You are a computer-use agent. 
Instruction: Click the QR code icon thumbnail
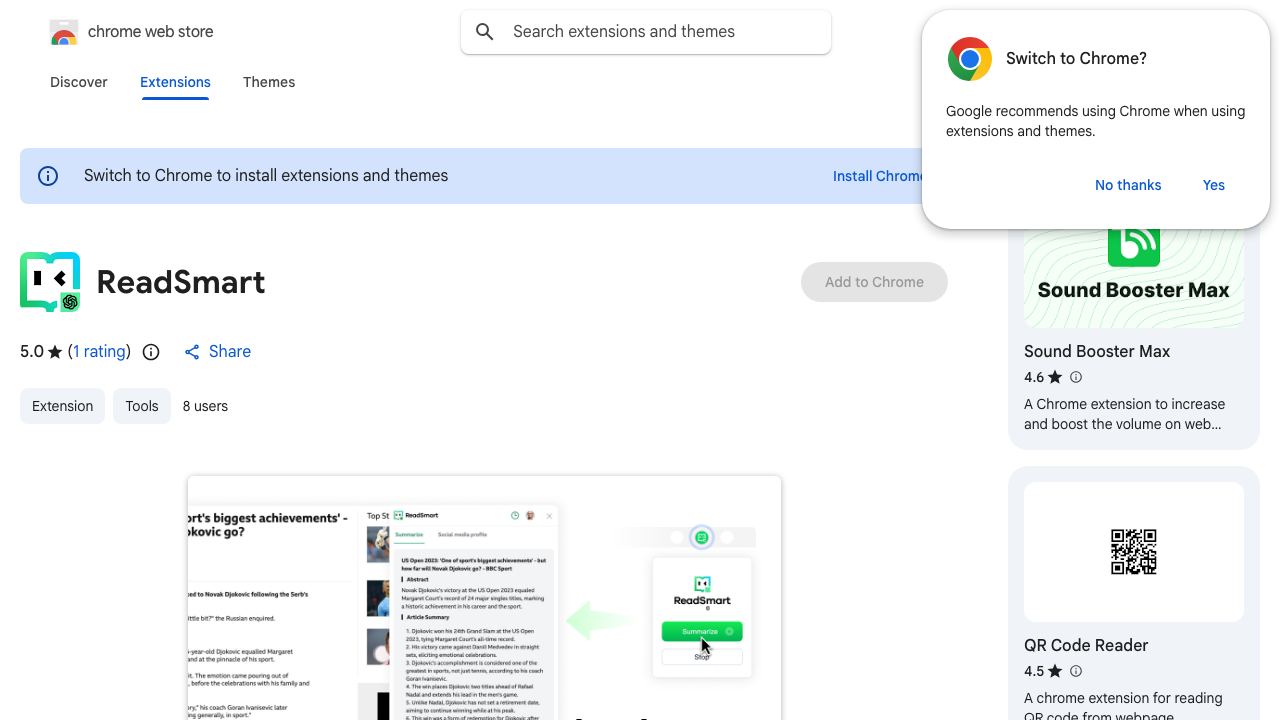[x=1134, y=552]
